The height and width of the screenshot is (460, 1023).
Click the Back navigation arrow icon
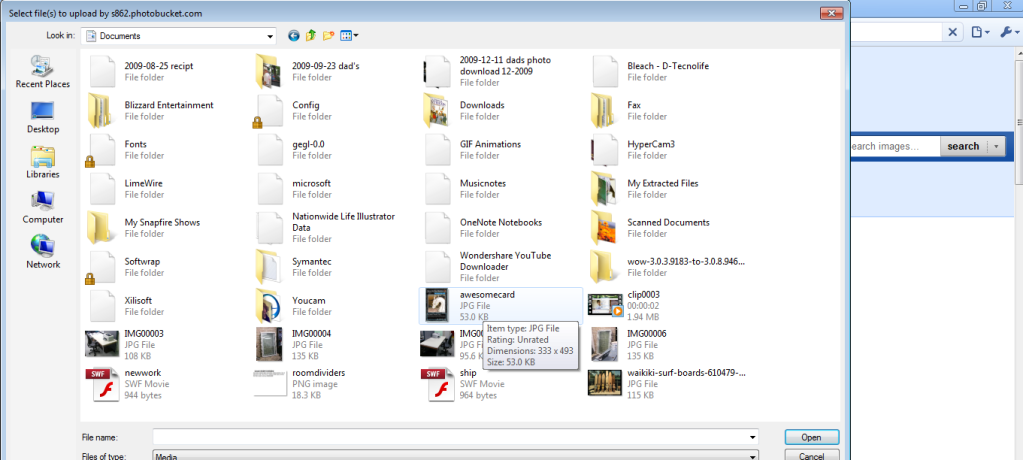294,36
